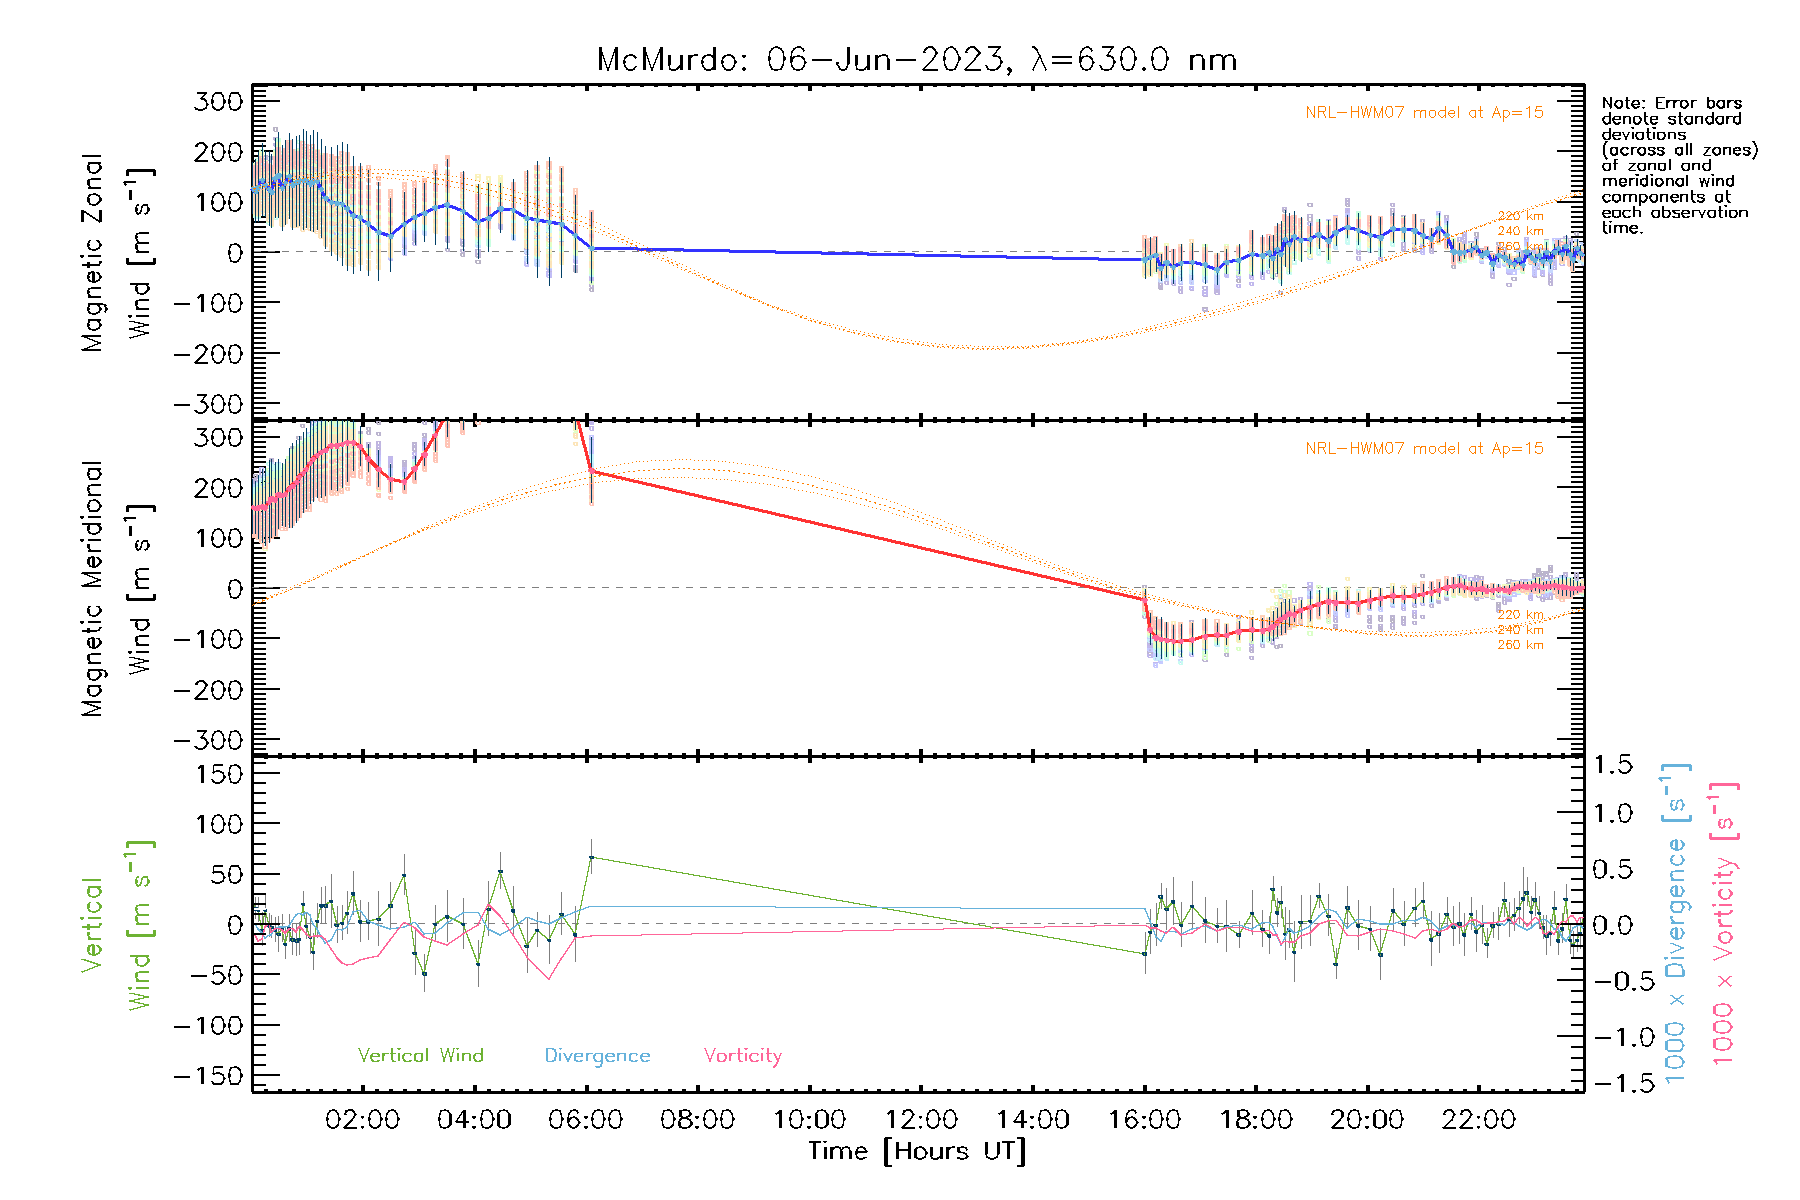The image size is (1800, 1200).
Task: Click the Divergence legend label
Action: pyautogui.click(x=597, y=1055)
